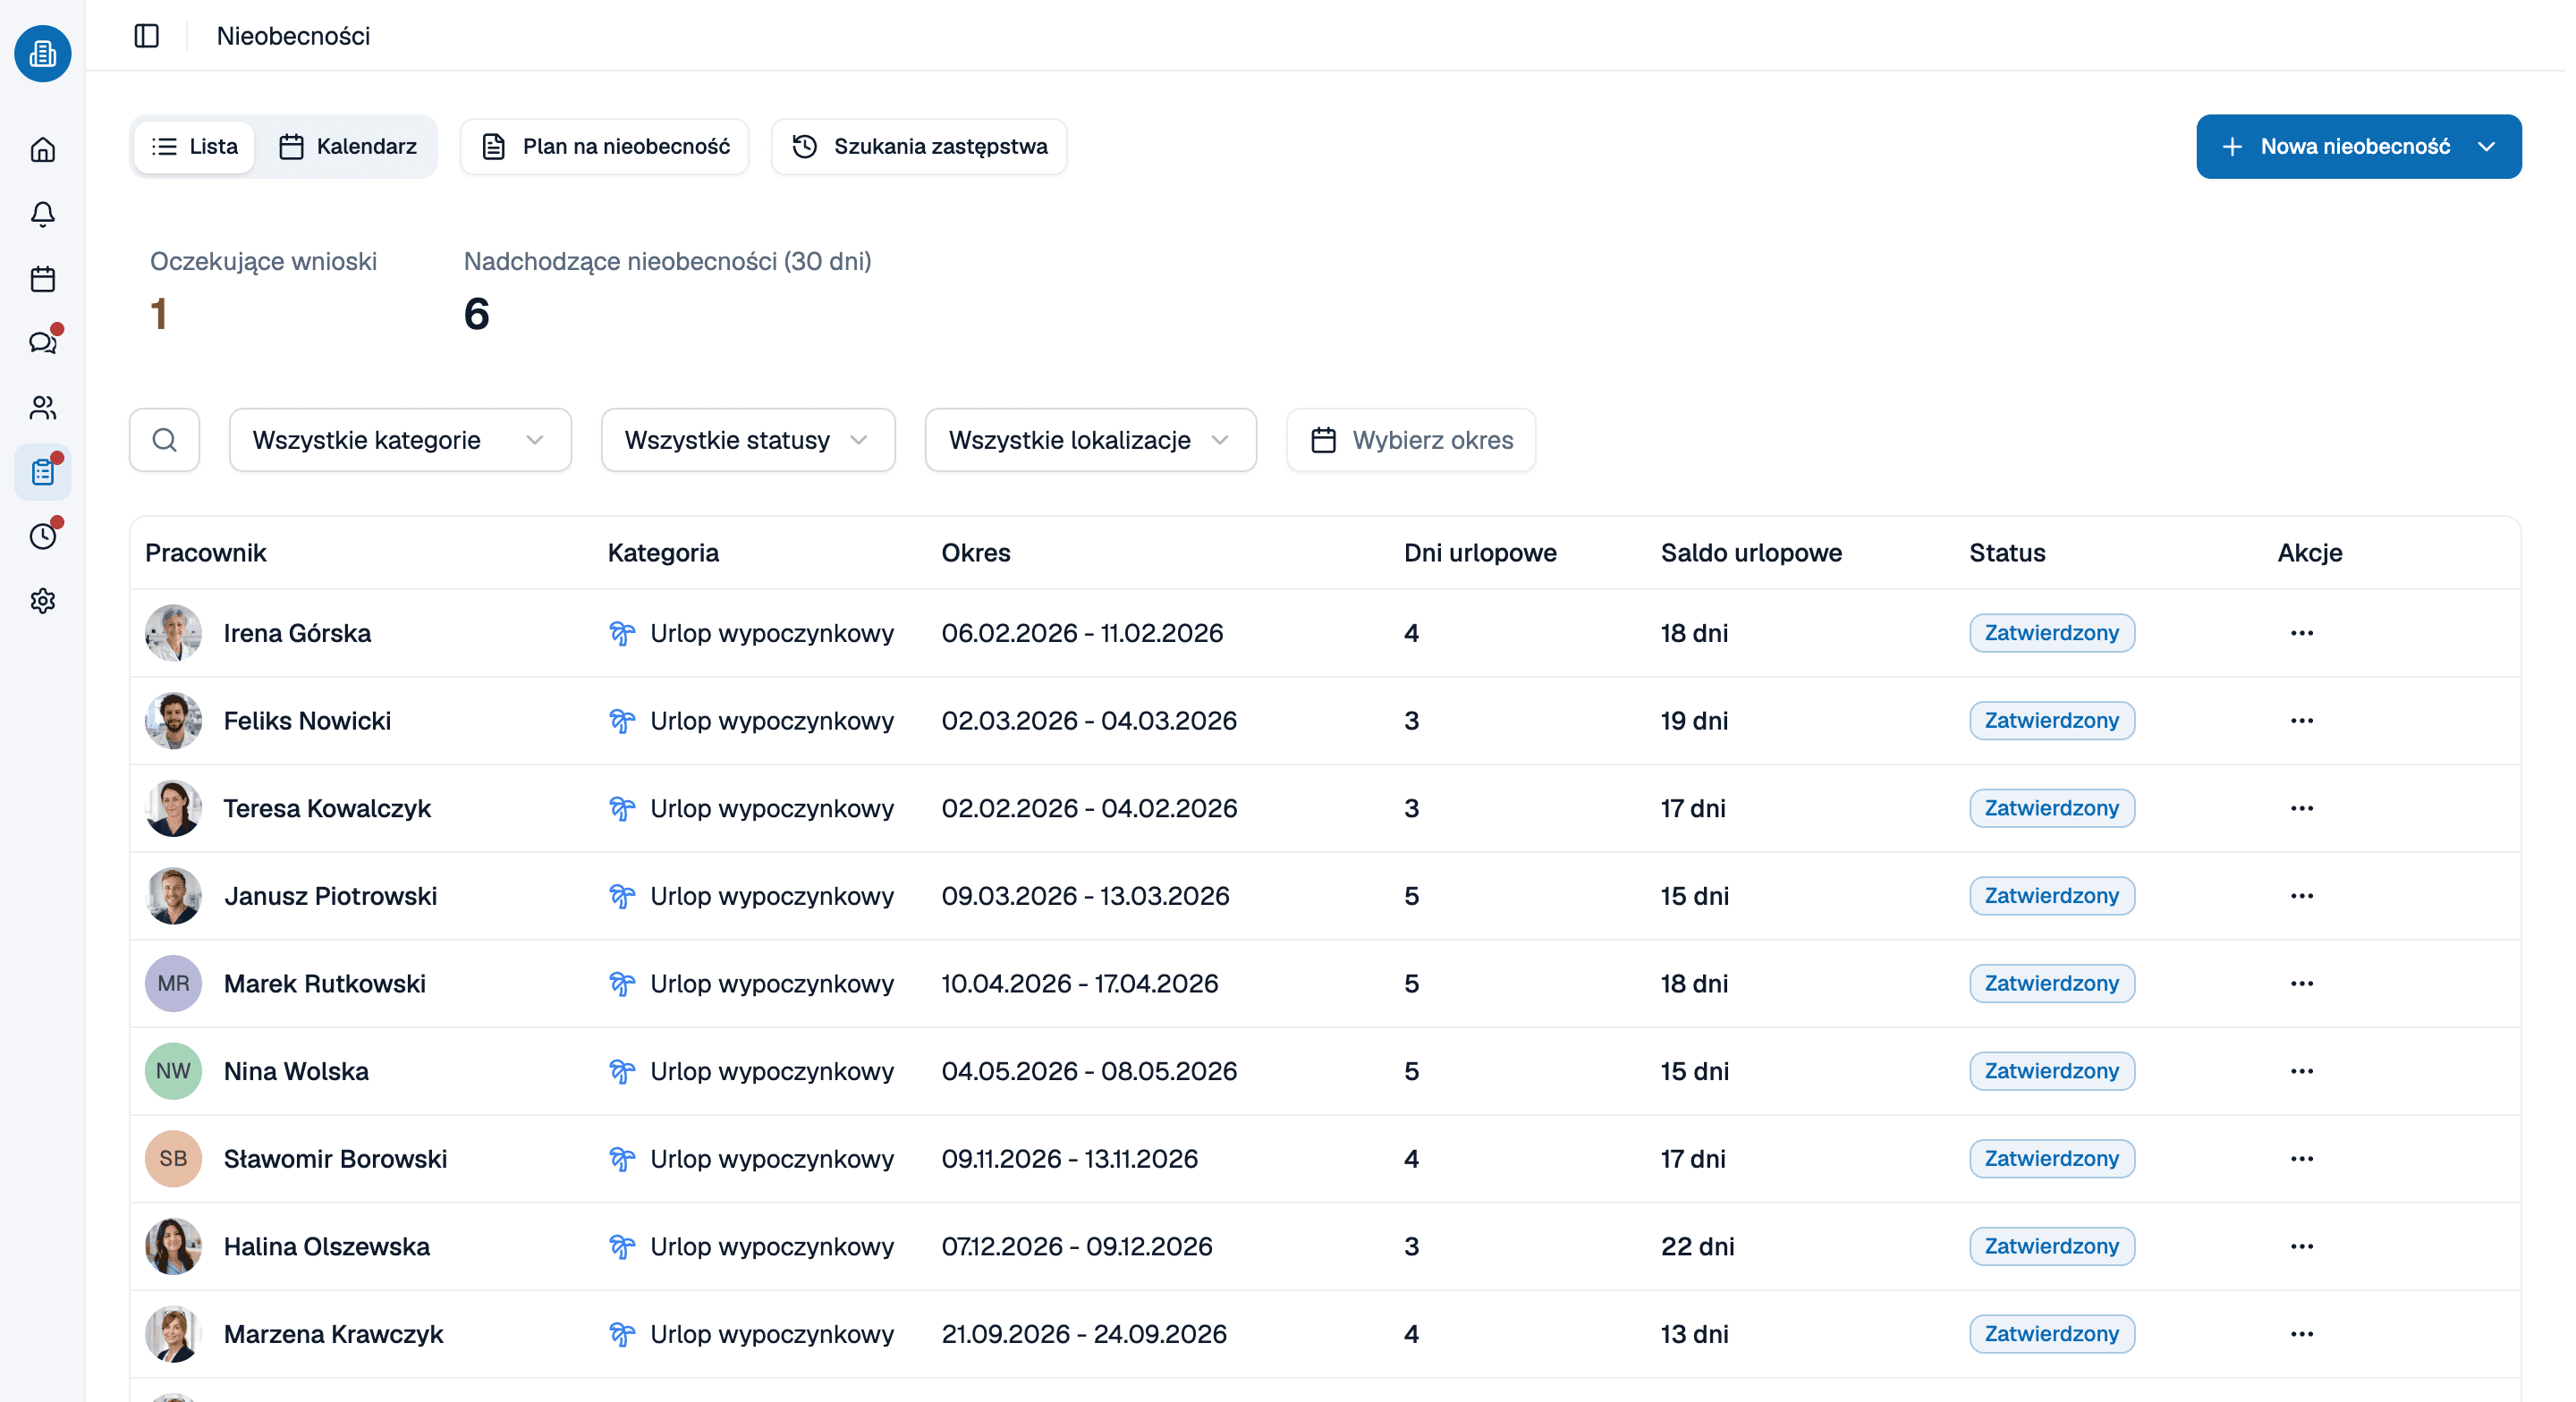This screenshot has width=2576, height=1402.
Task: Click the blue app logo
Action: pyautogui.click(x=42, y=53)
